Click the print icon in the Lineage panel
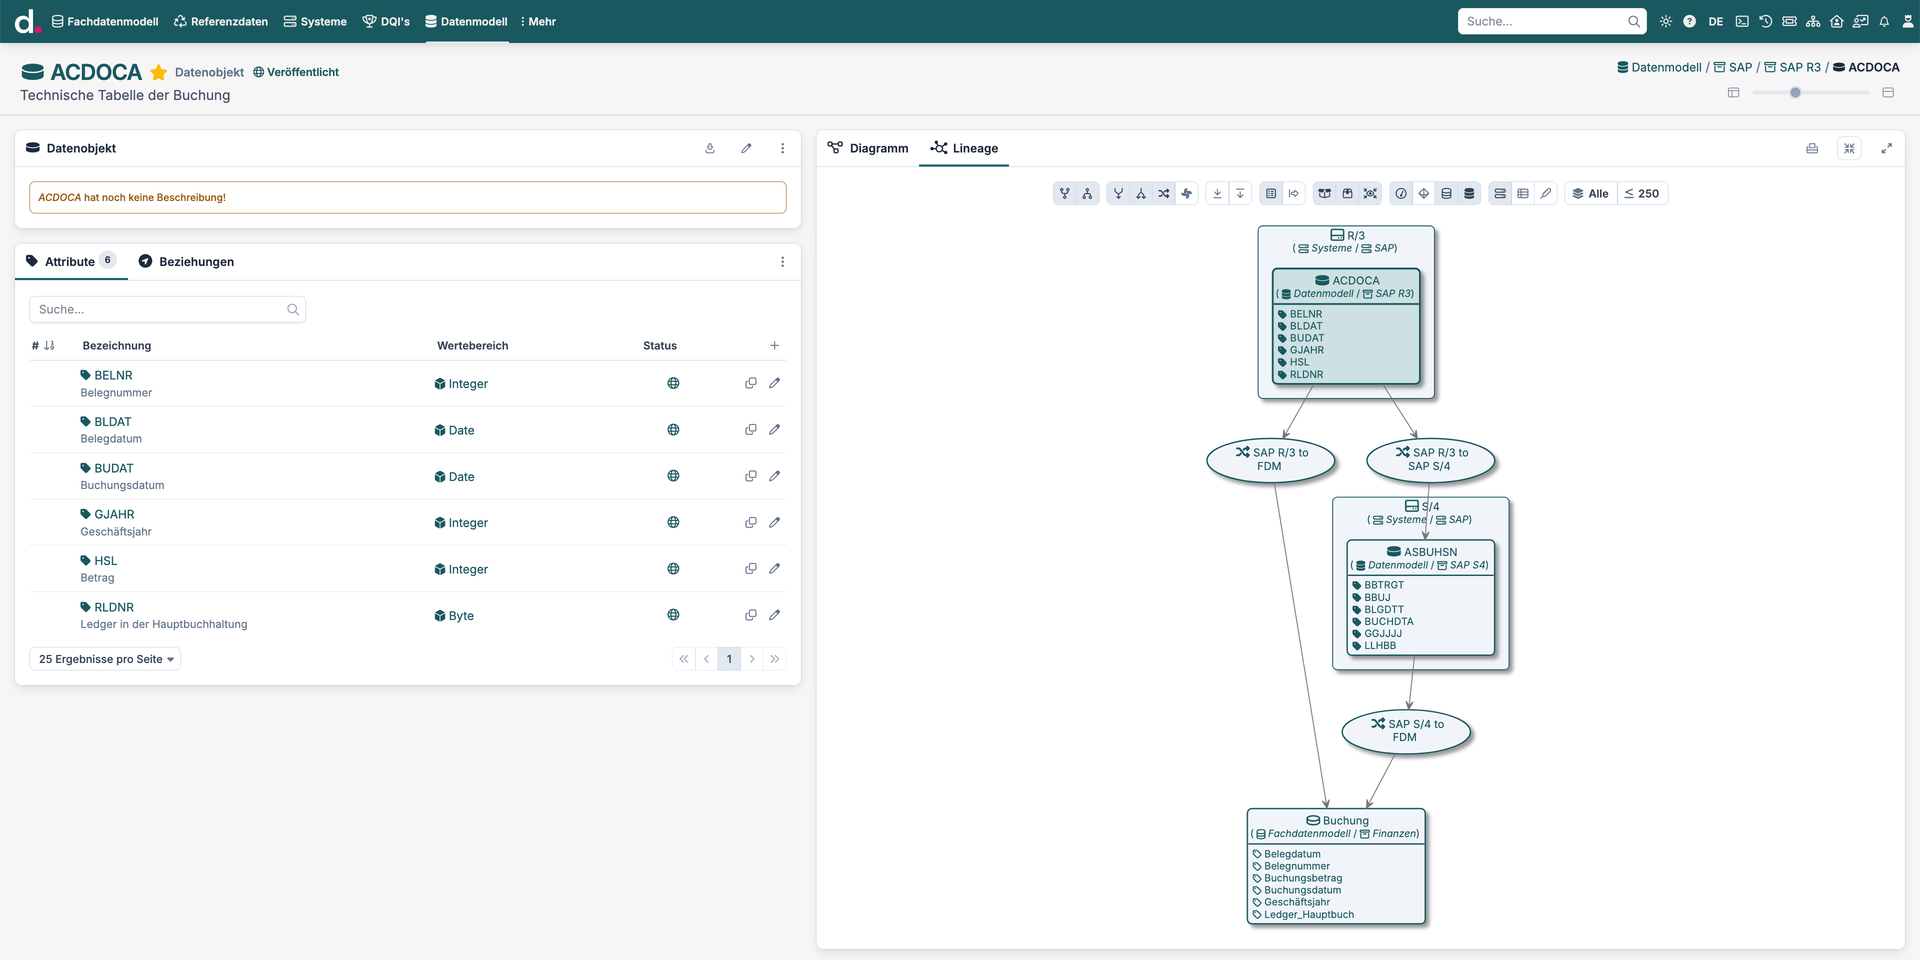 pos(1812,148)
